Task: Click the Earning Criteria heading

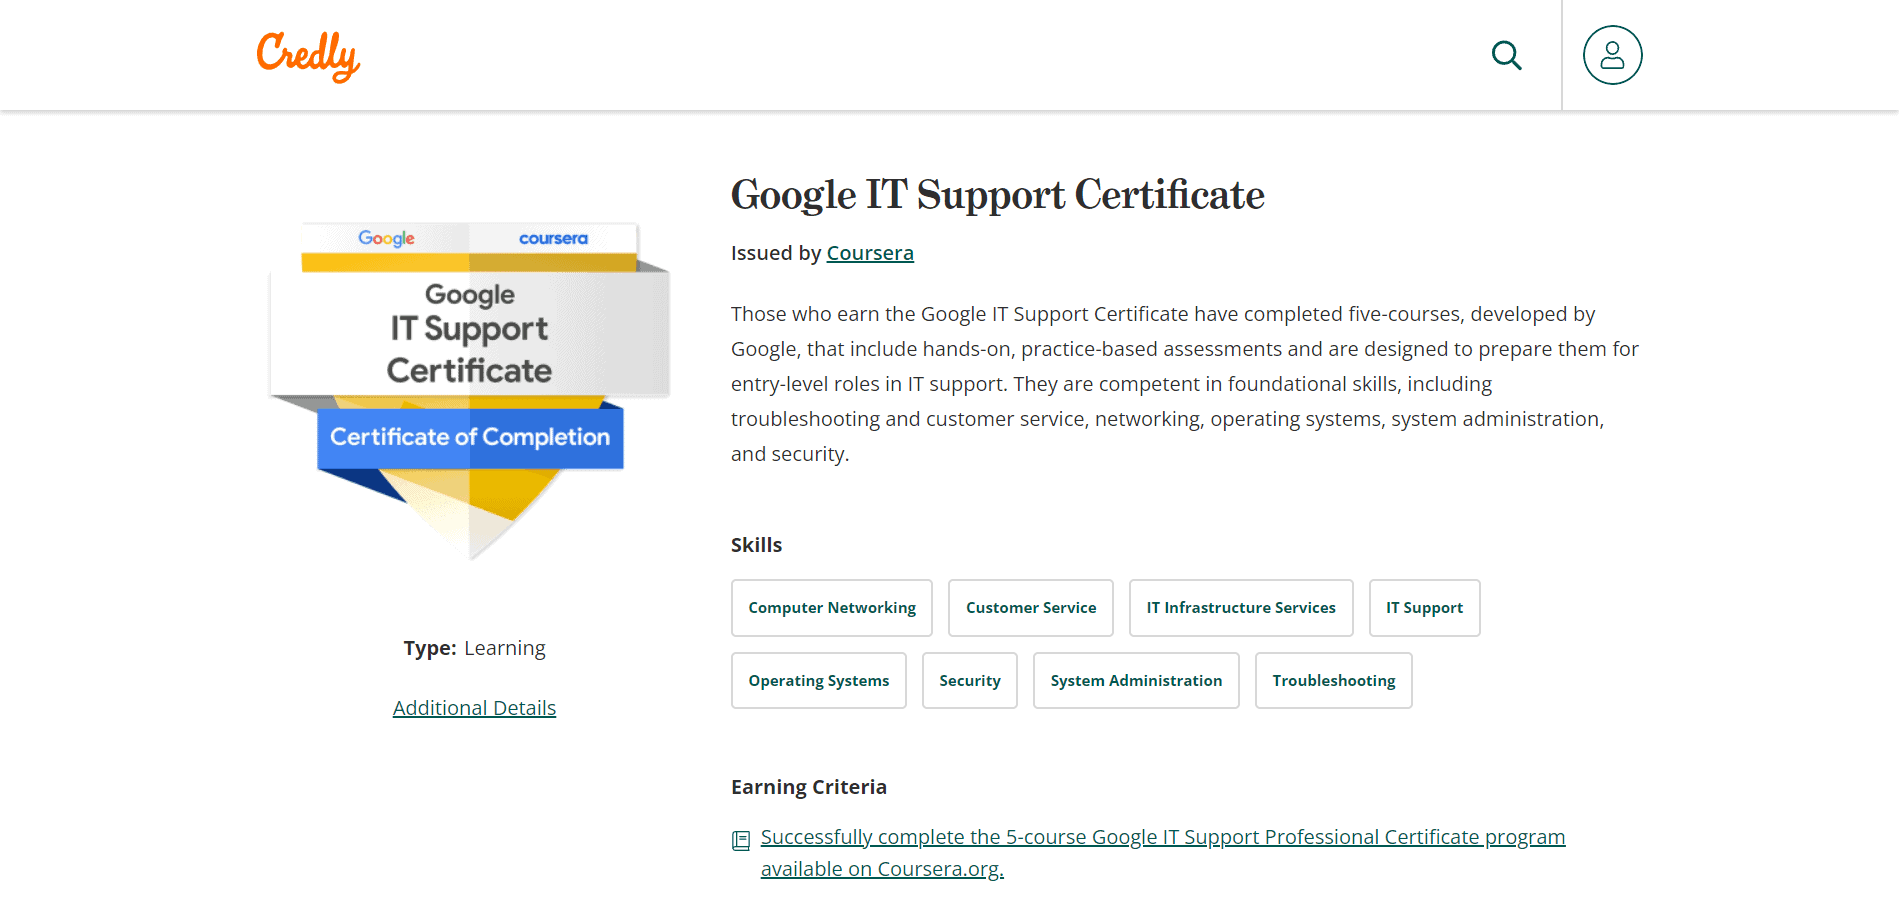Action: tap(809, 787)
